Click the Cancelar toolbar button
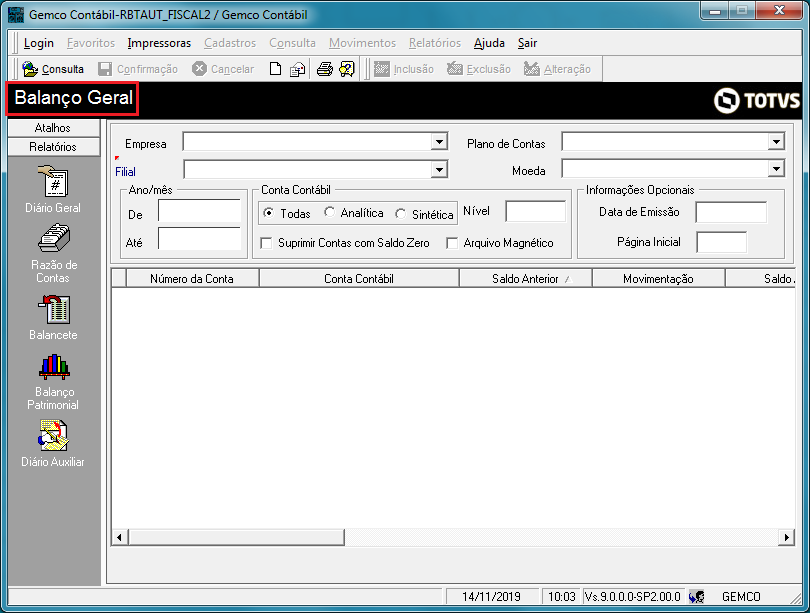The height and width of the screenshot is (613, 810). click(x=223, y=69)
